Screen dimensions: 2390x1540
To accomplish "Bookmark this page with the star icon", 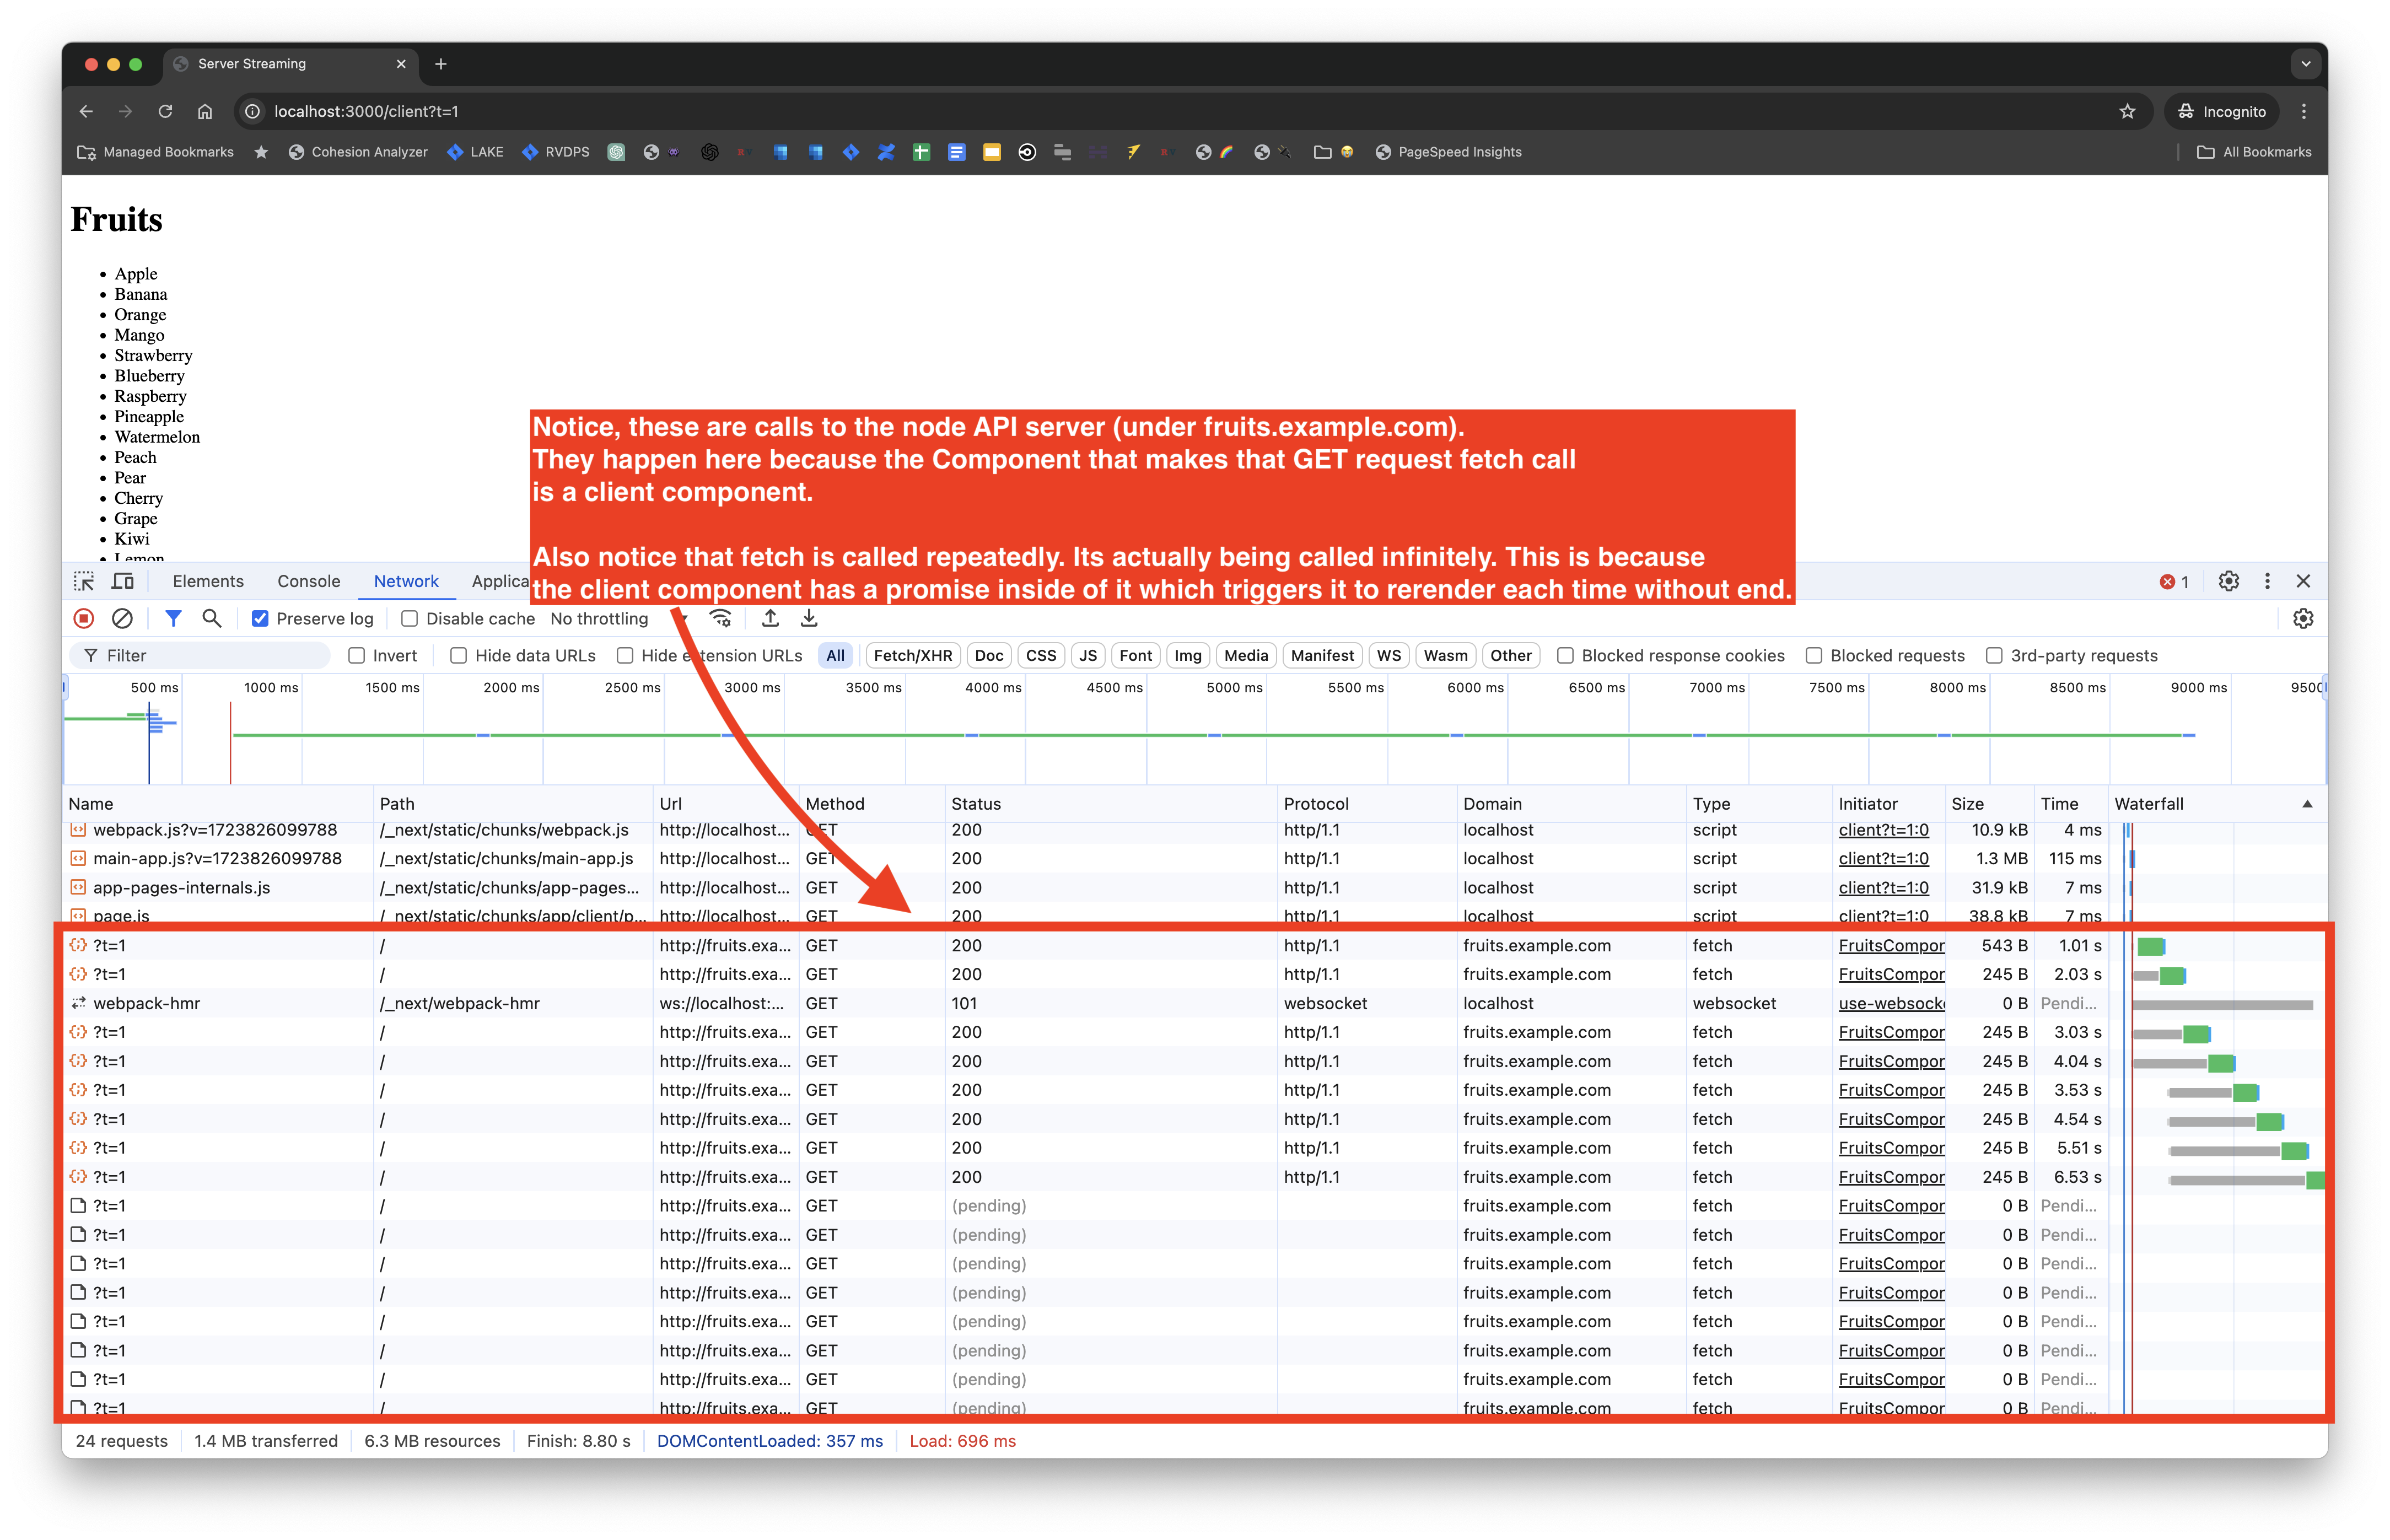I will click(2127, 111).
